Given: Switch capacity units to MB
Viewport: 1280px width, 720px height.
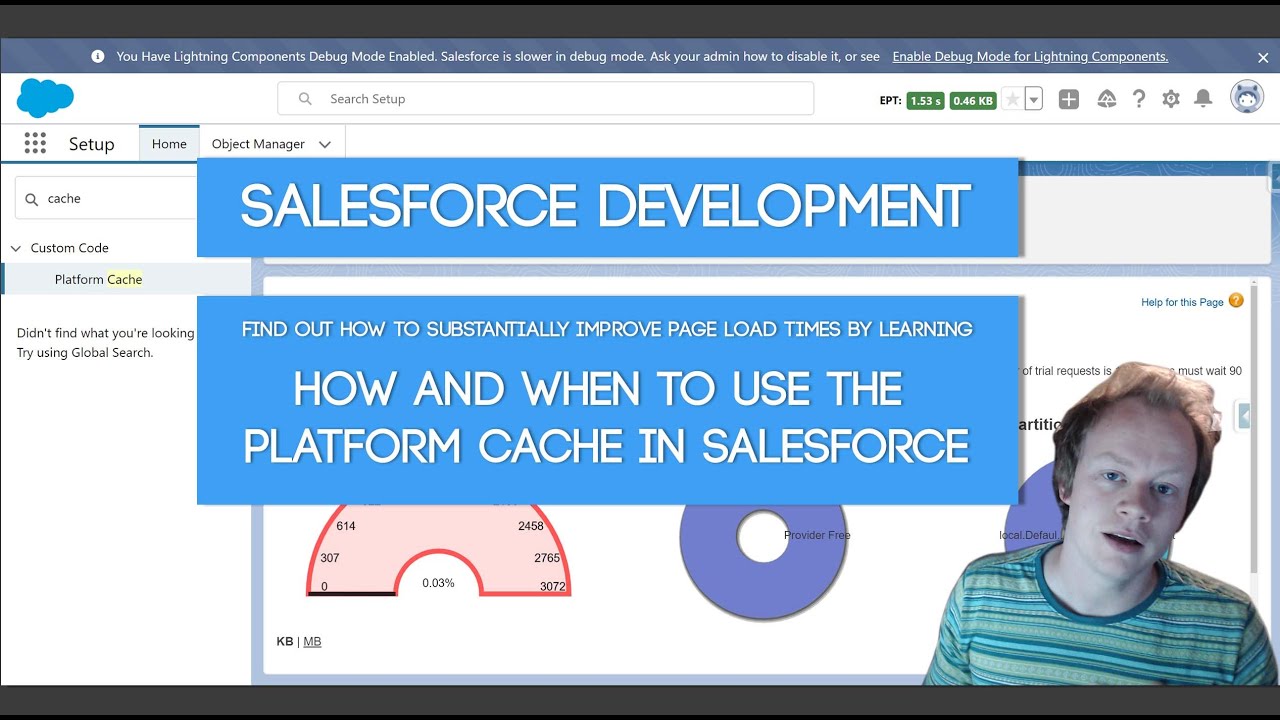Looking at the screenshot, I should [312, 641].
